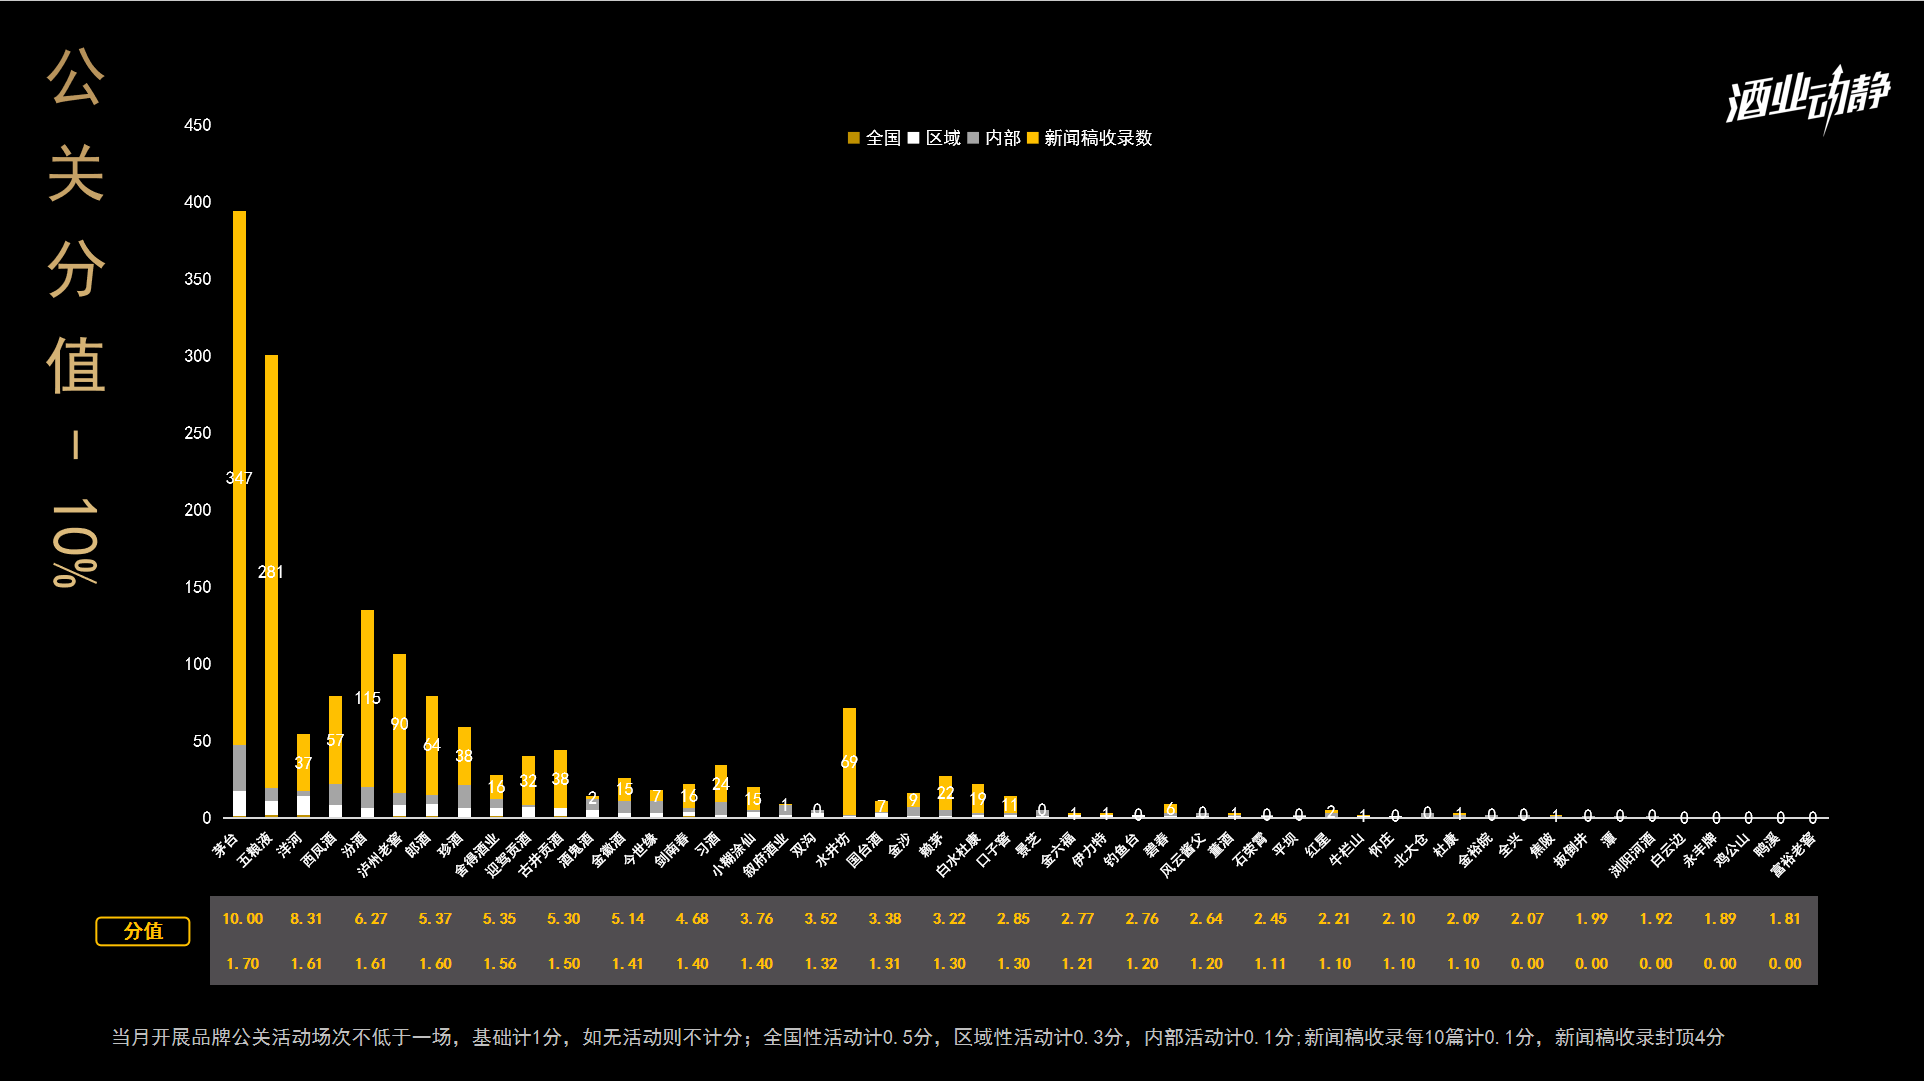
Task: Click score cell 6.27
Action: pos(370,919)
